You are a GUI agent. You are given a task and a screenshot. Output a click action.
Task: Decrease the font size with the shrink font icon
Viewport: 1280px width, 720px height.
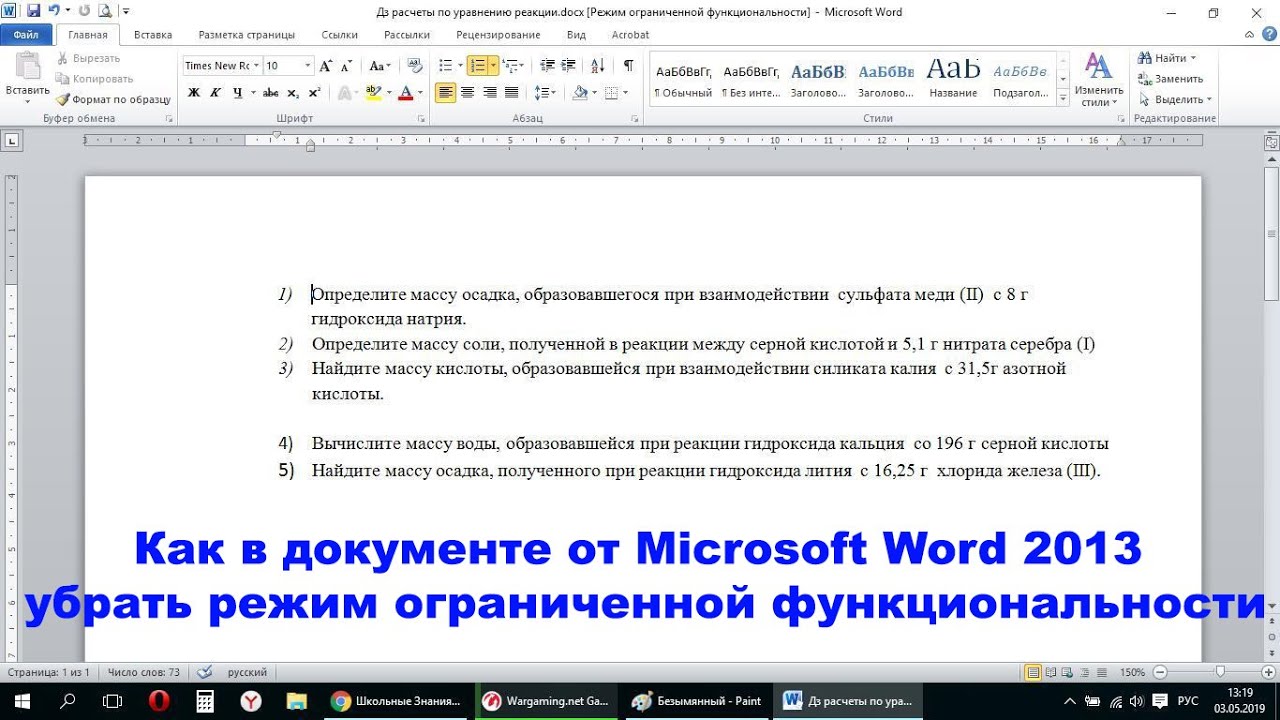point(346,66)
